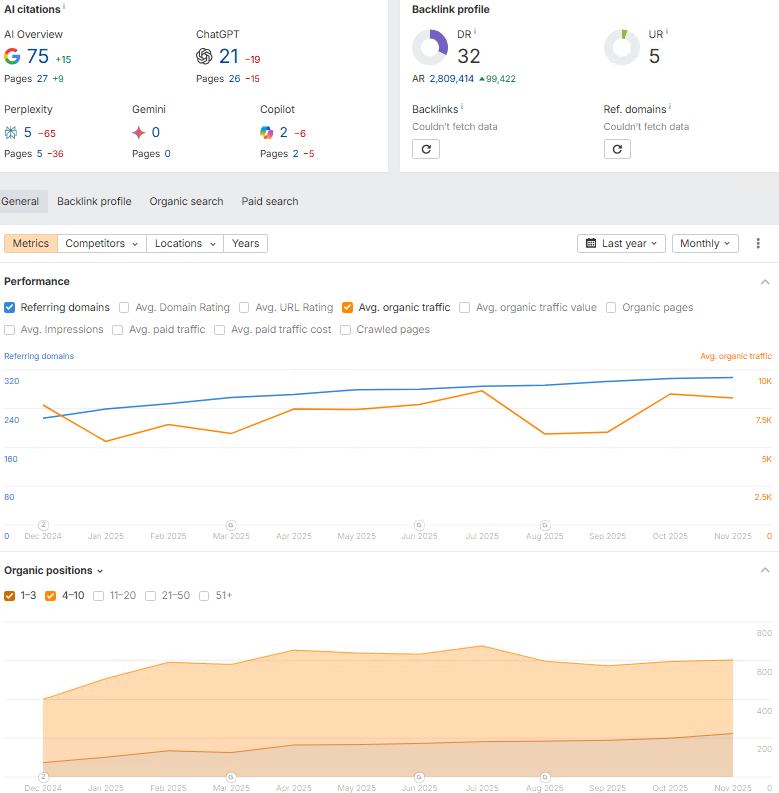
Task: Click the Dec 2024 marker in Performance chart
Action: (44, 525)
